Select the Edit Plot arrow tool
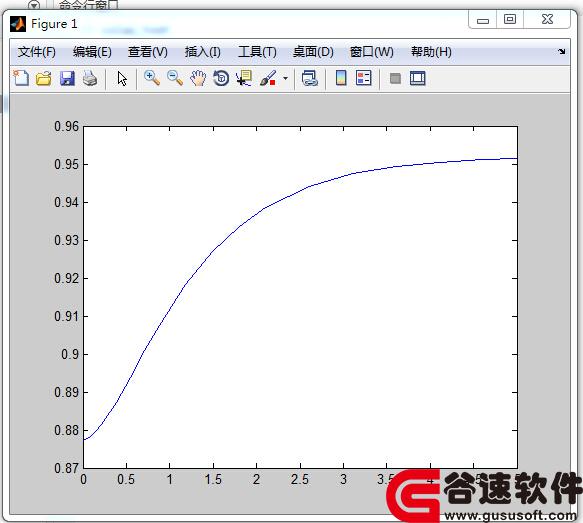The image size is (583, 523). pos(122,79)
